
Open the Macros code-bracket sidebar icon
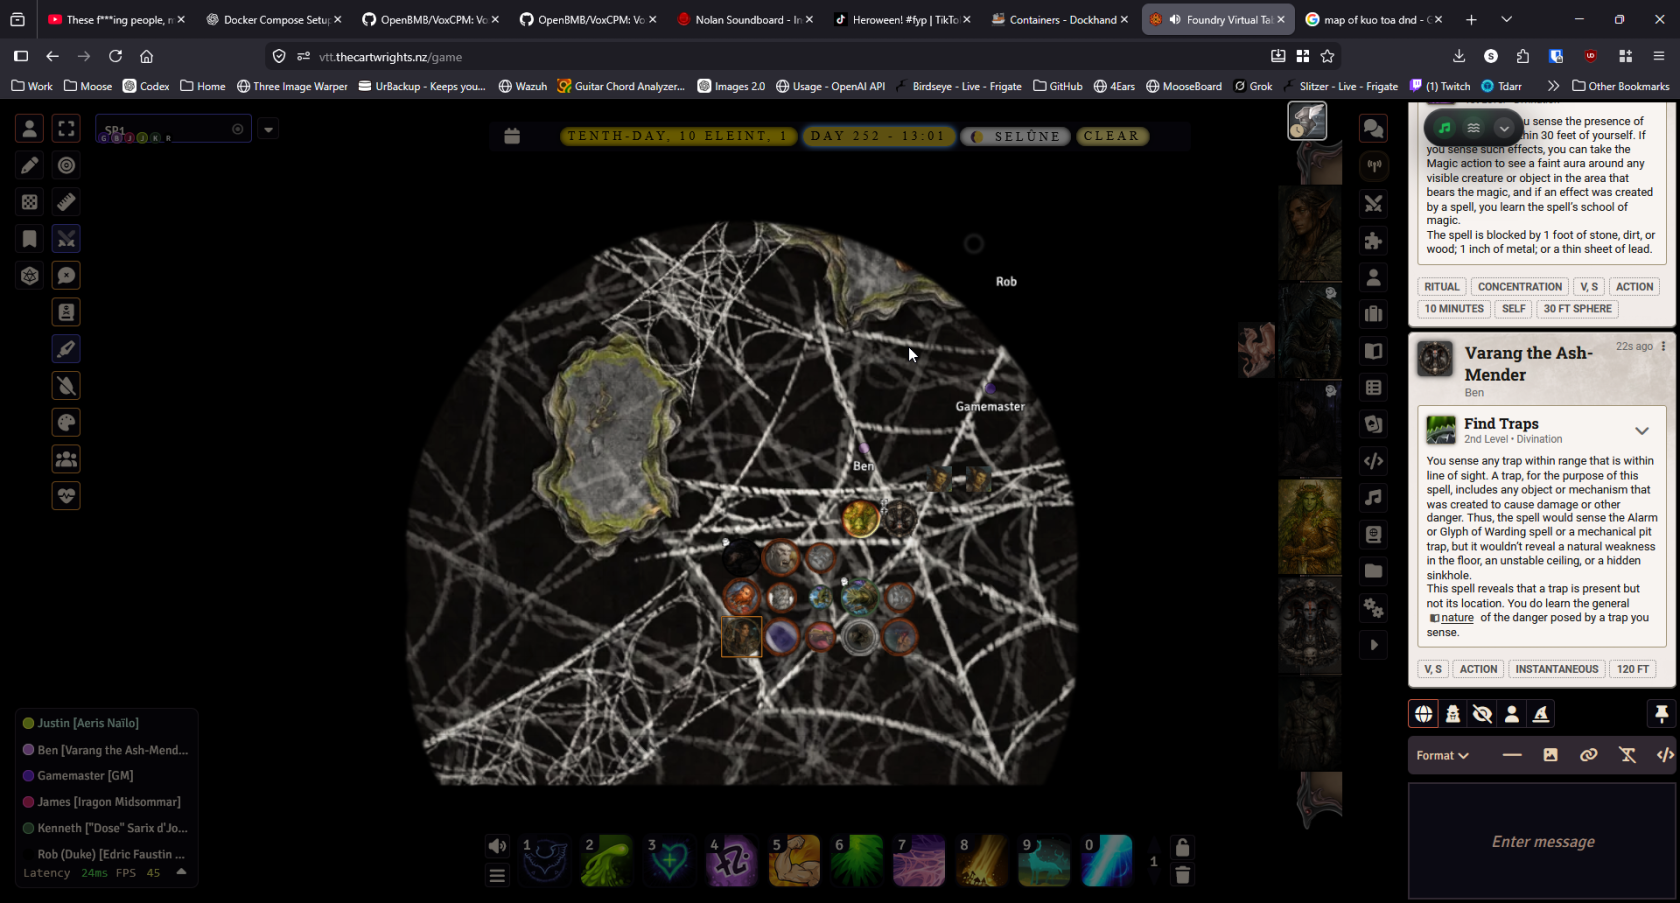[1374, 461]
